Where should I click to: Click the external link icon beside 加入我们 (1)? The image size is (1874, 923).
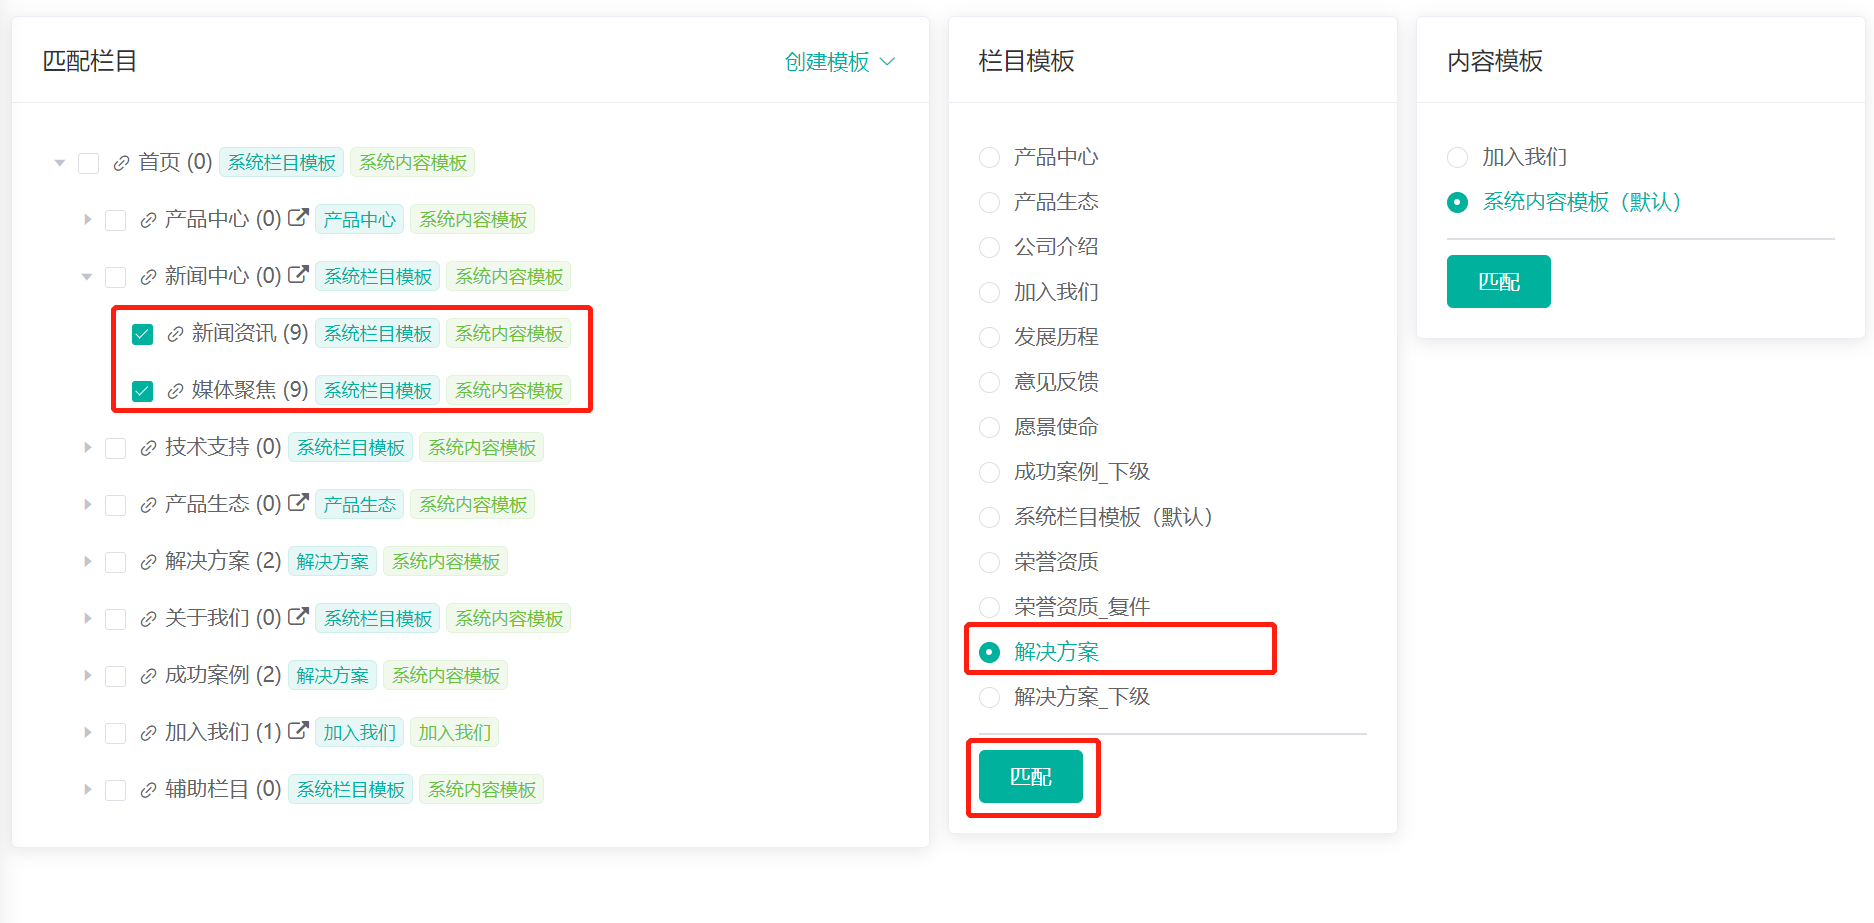[298, 731]
